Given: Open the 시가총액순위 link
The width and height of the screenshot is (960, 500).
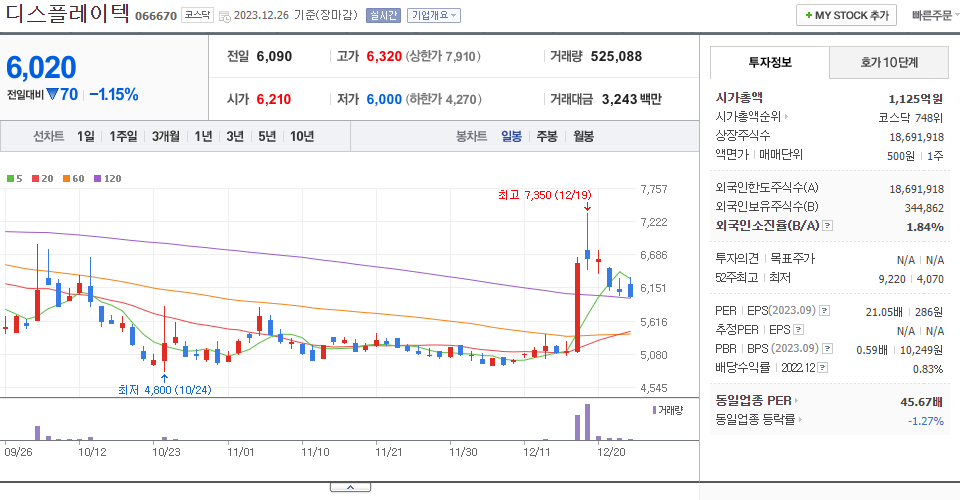Looking at the screenshot, I should point(751,116).
